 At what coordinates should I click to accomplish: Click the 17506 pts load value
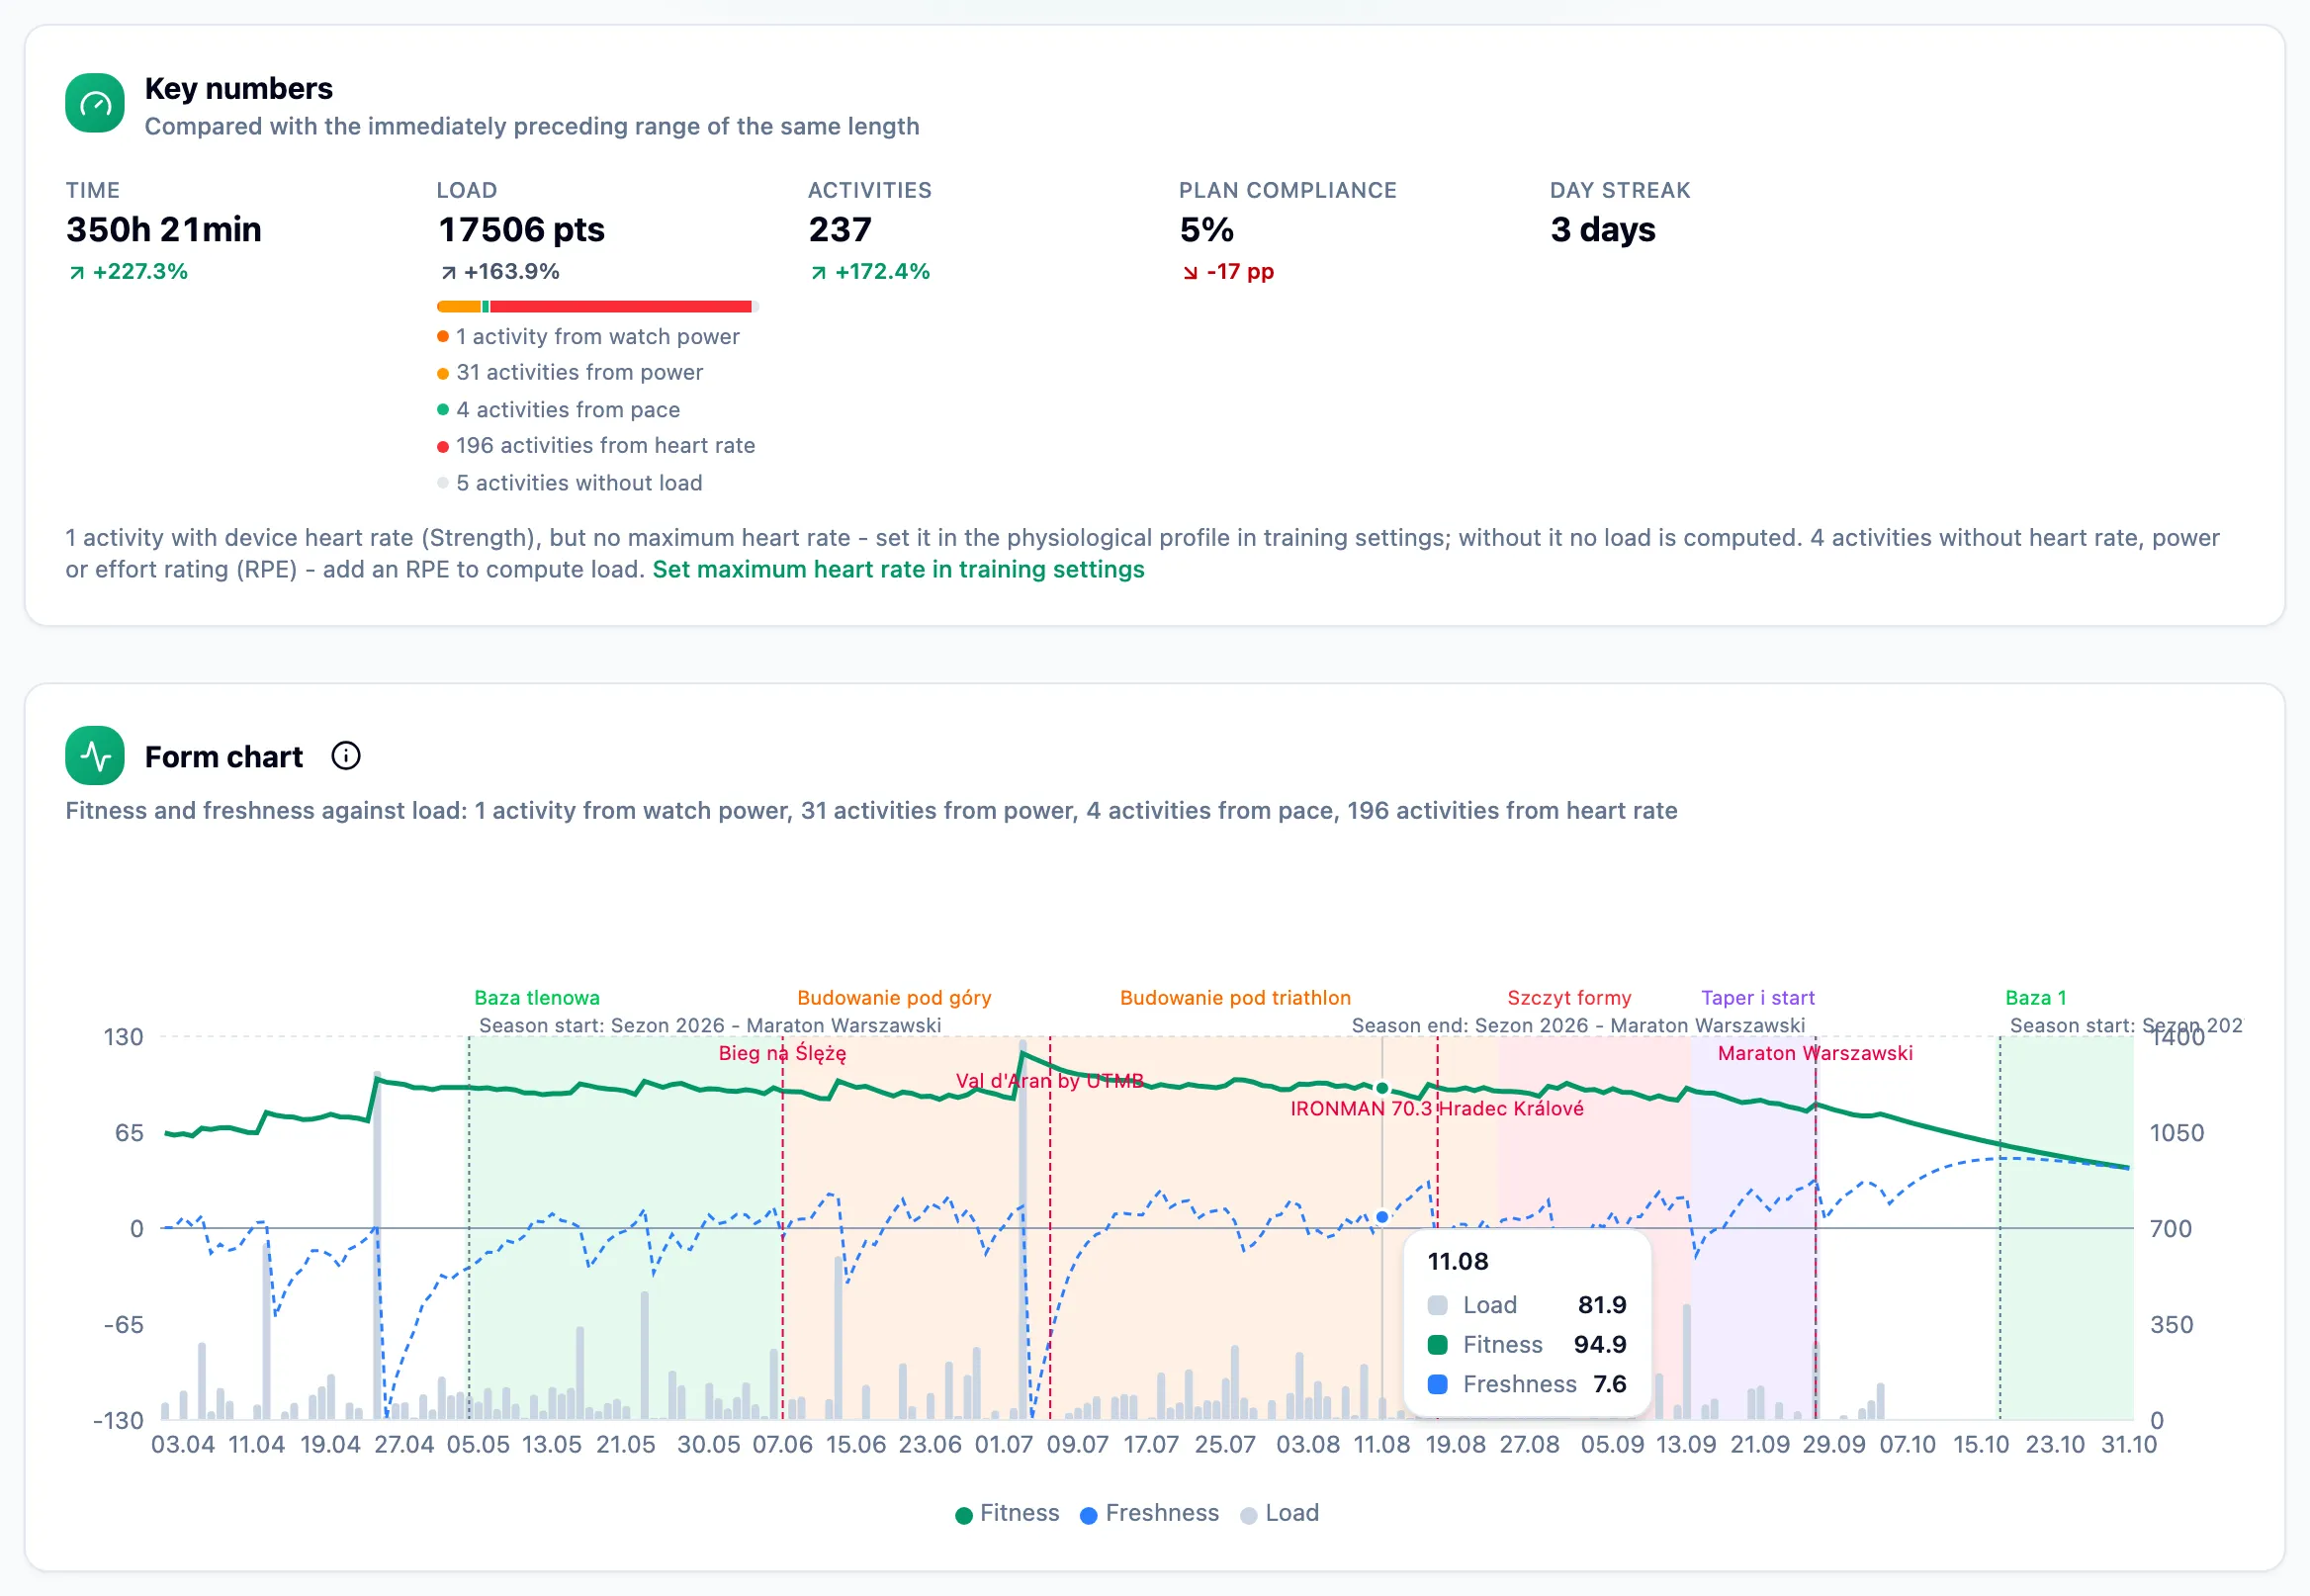(x=521, y=230)
